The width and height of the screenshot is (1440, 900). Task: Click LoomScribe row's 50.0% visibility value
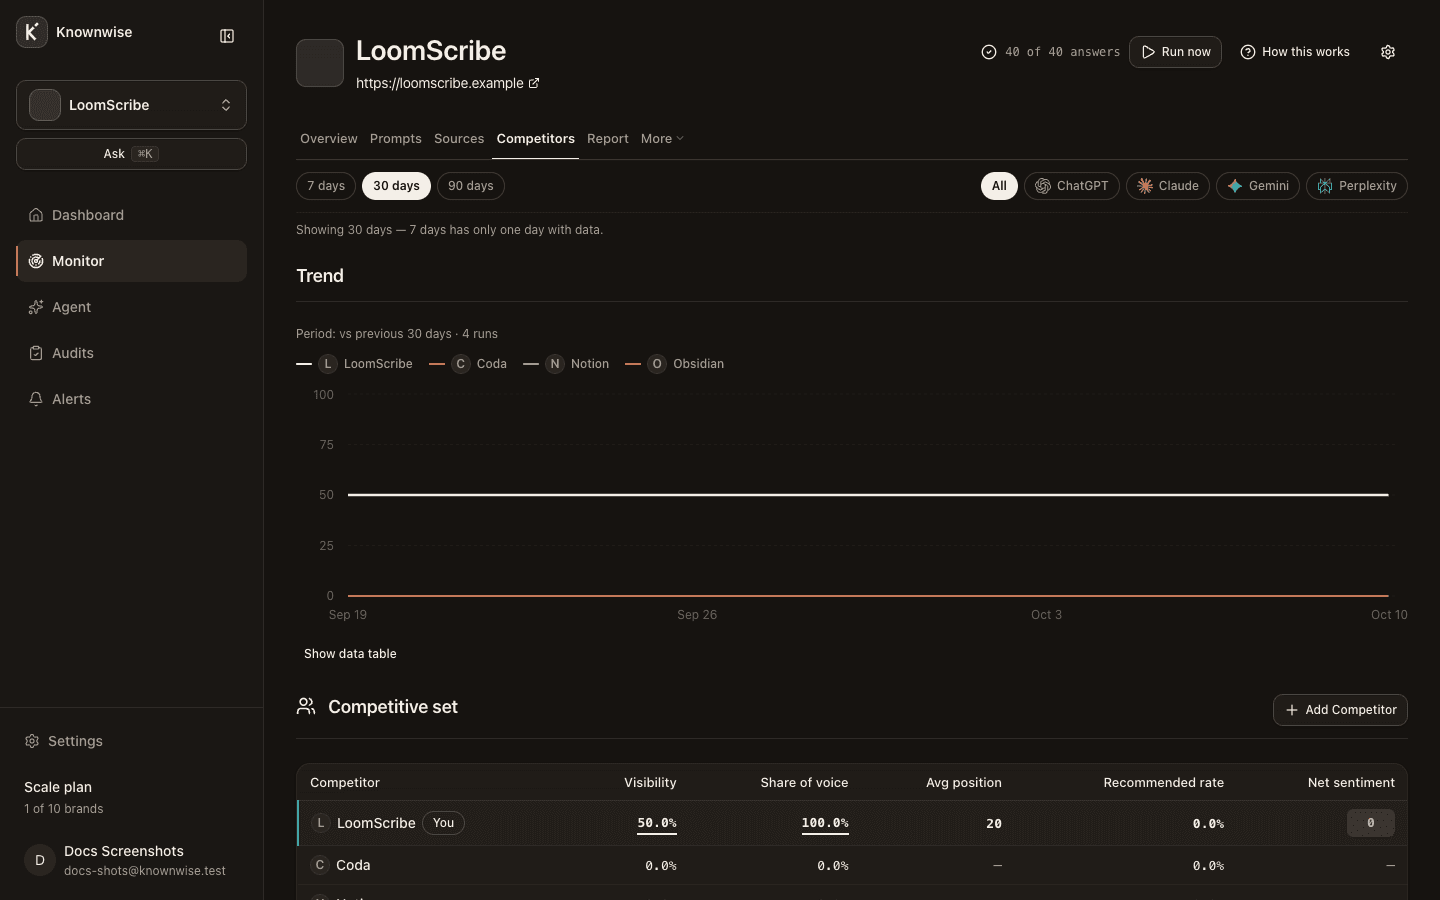click(657, 823)
